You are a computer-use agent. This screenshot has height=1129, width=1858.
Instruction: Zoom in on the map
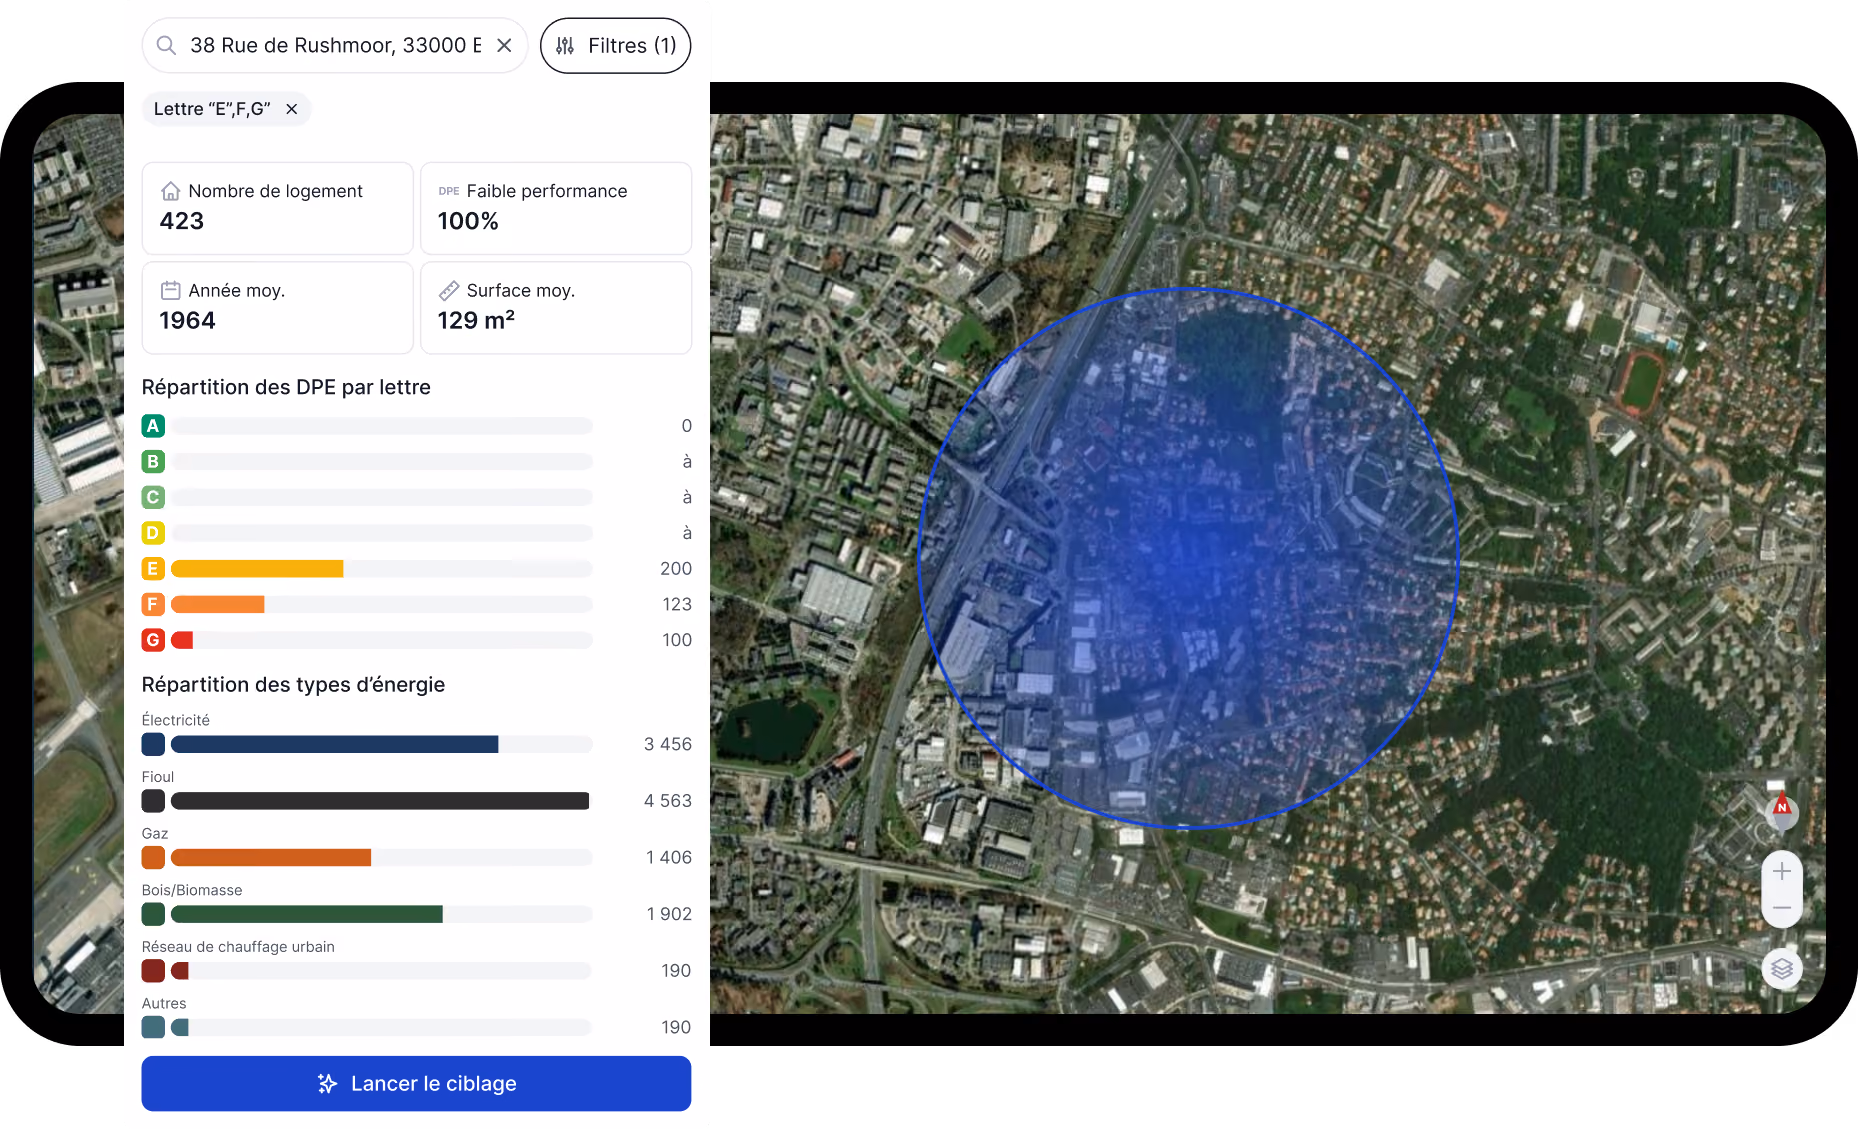[x=1781, y=871]
